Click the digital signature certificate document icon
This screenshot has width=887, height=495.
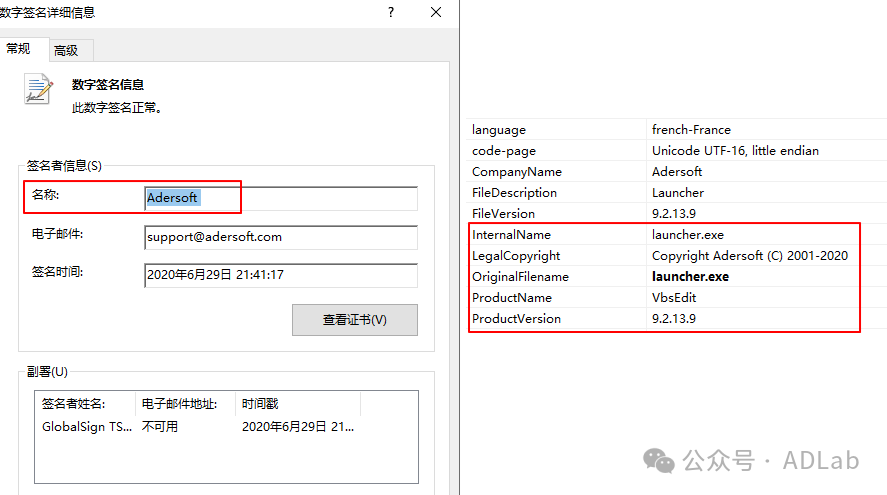[38, 89]
